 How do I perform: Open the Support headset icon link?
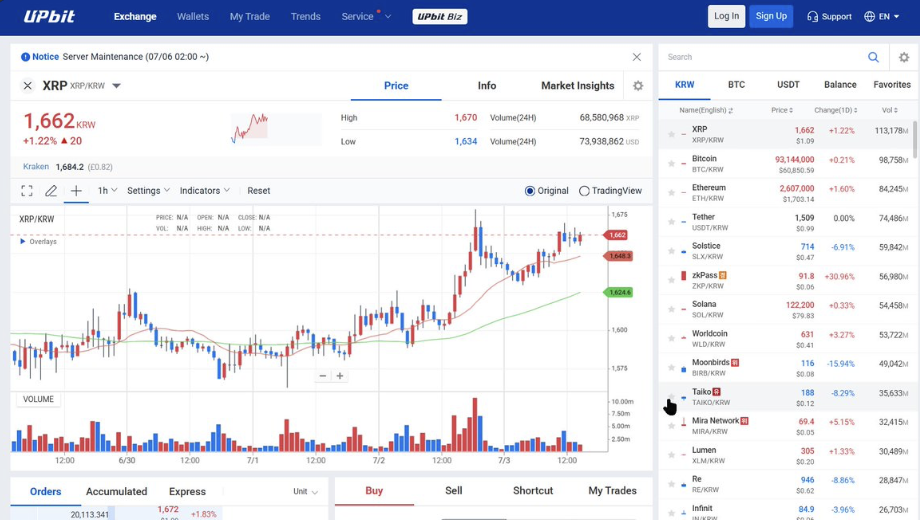click(x=812, y=16)
